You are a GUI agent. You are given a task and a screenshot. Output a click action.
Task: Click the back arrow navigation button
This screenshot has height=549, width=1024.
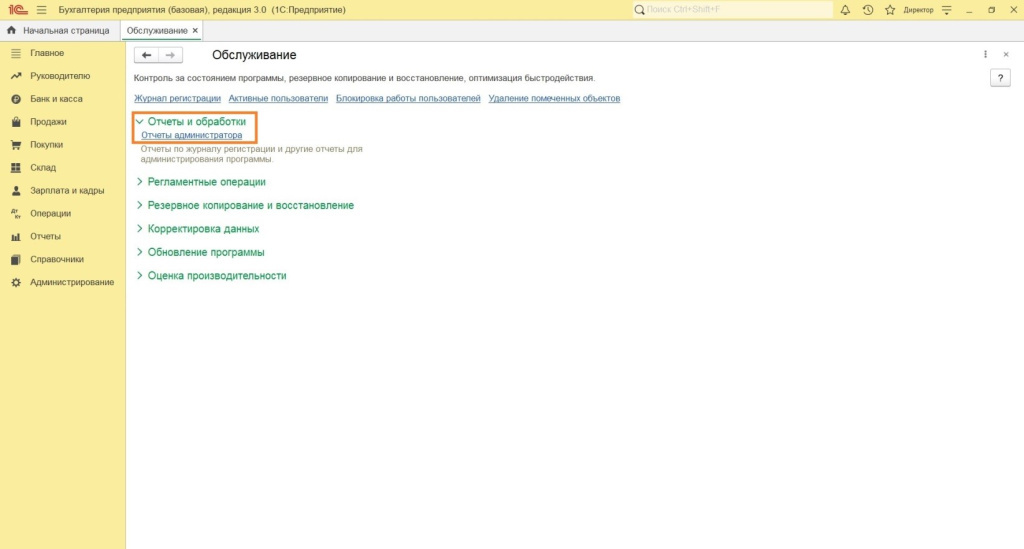pyautogui.click(x=147, y=55)
